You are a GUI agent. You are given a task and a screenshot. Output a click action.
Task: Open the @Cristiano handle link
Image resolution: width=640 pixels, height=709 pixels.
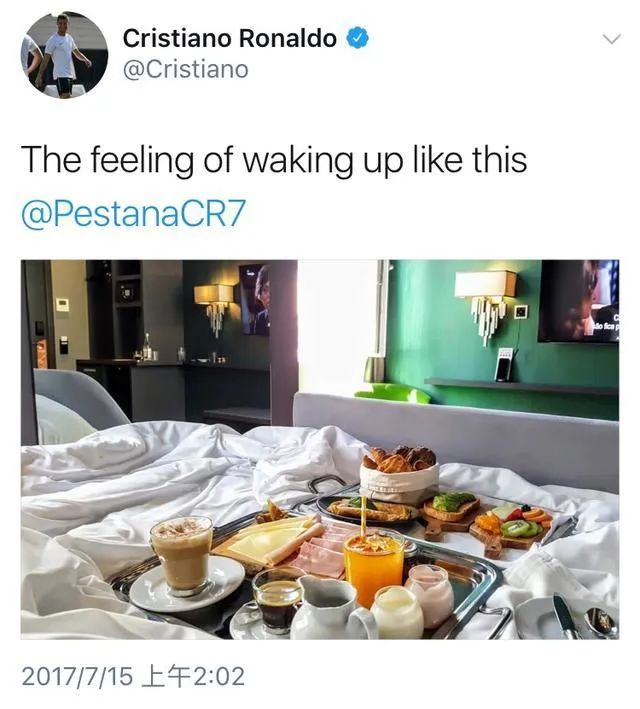coord(185,70)
